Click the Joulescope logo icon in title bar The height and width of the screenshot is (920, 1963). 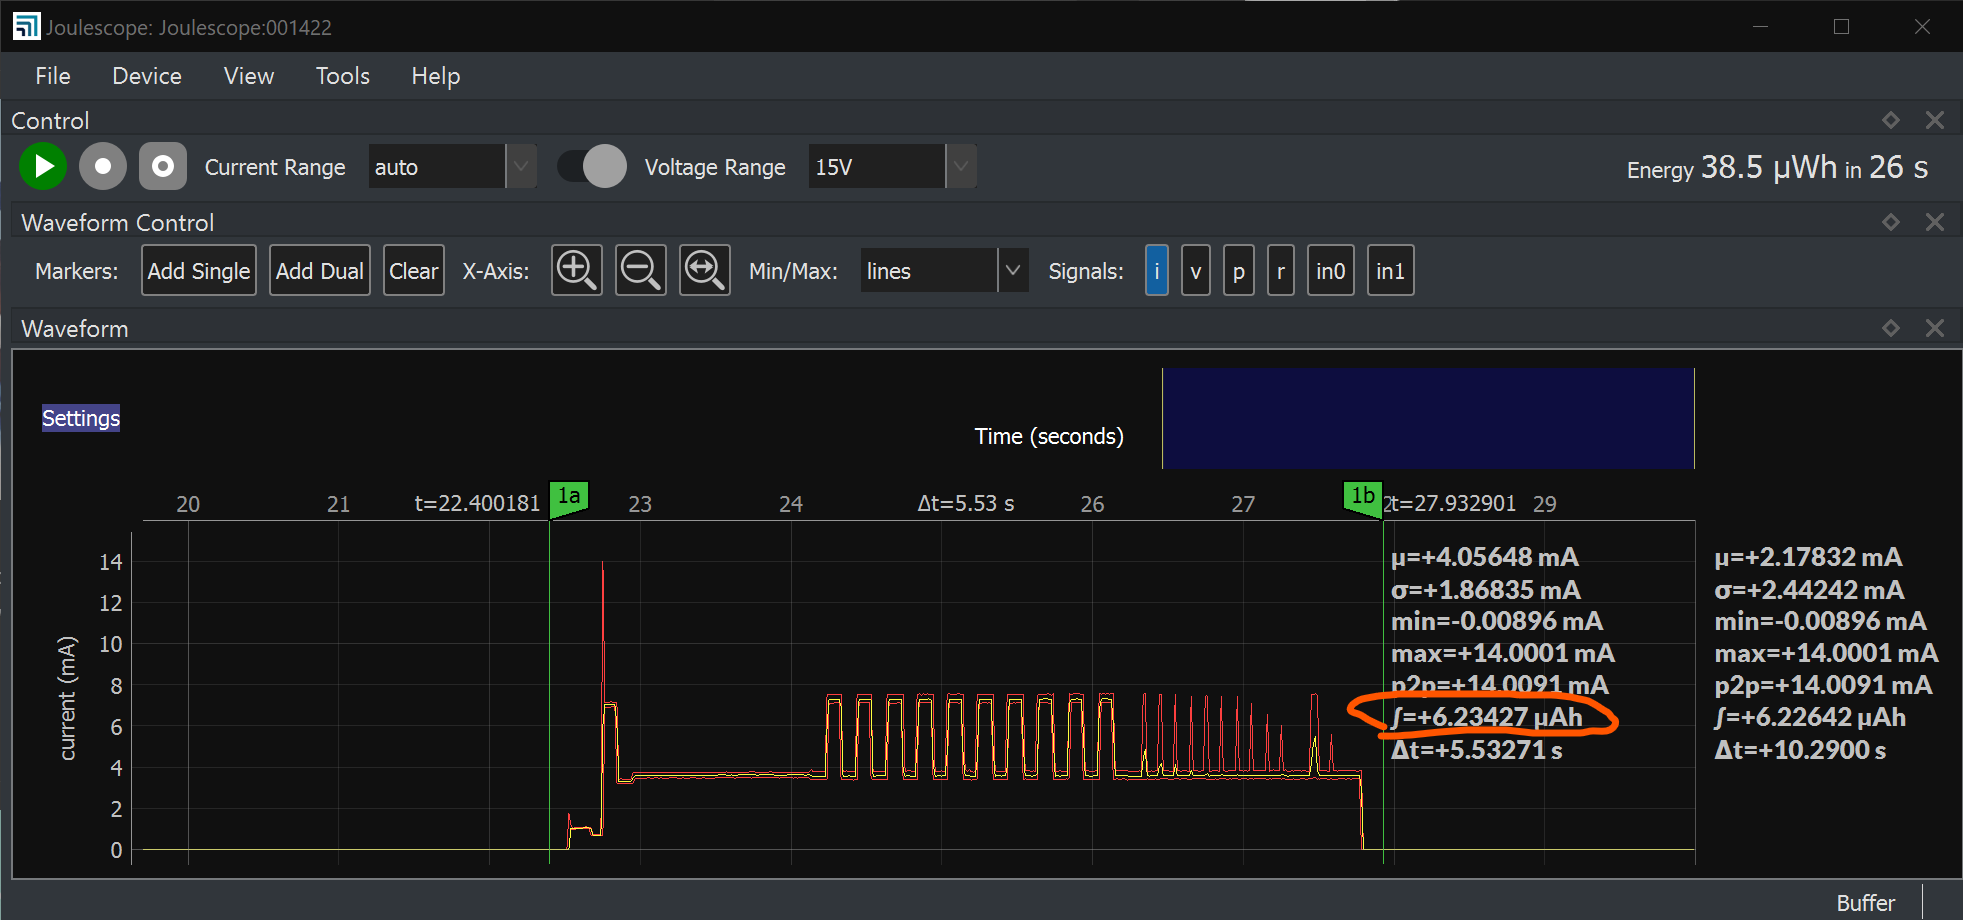(26, 26)
